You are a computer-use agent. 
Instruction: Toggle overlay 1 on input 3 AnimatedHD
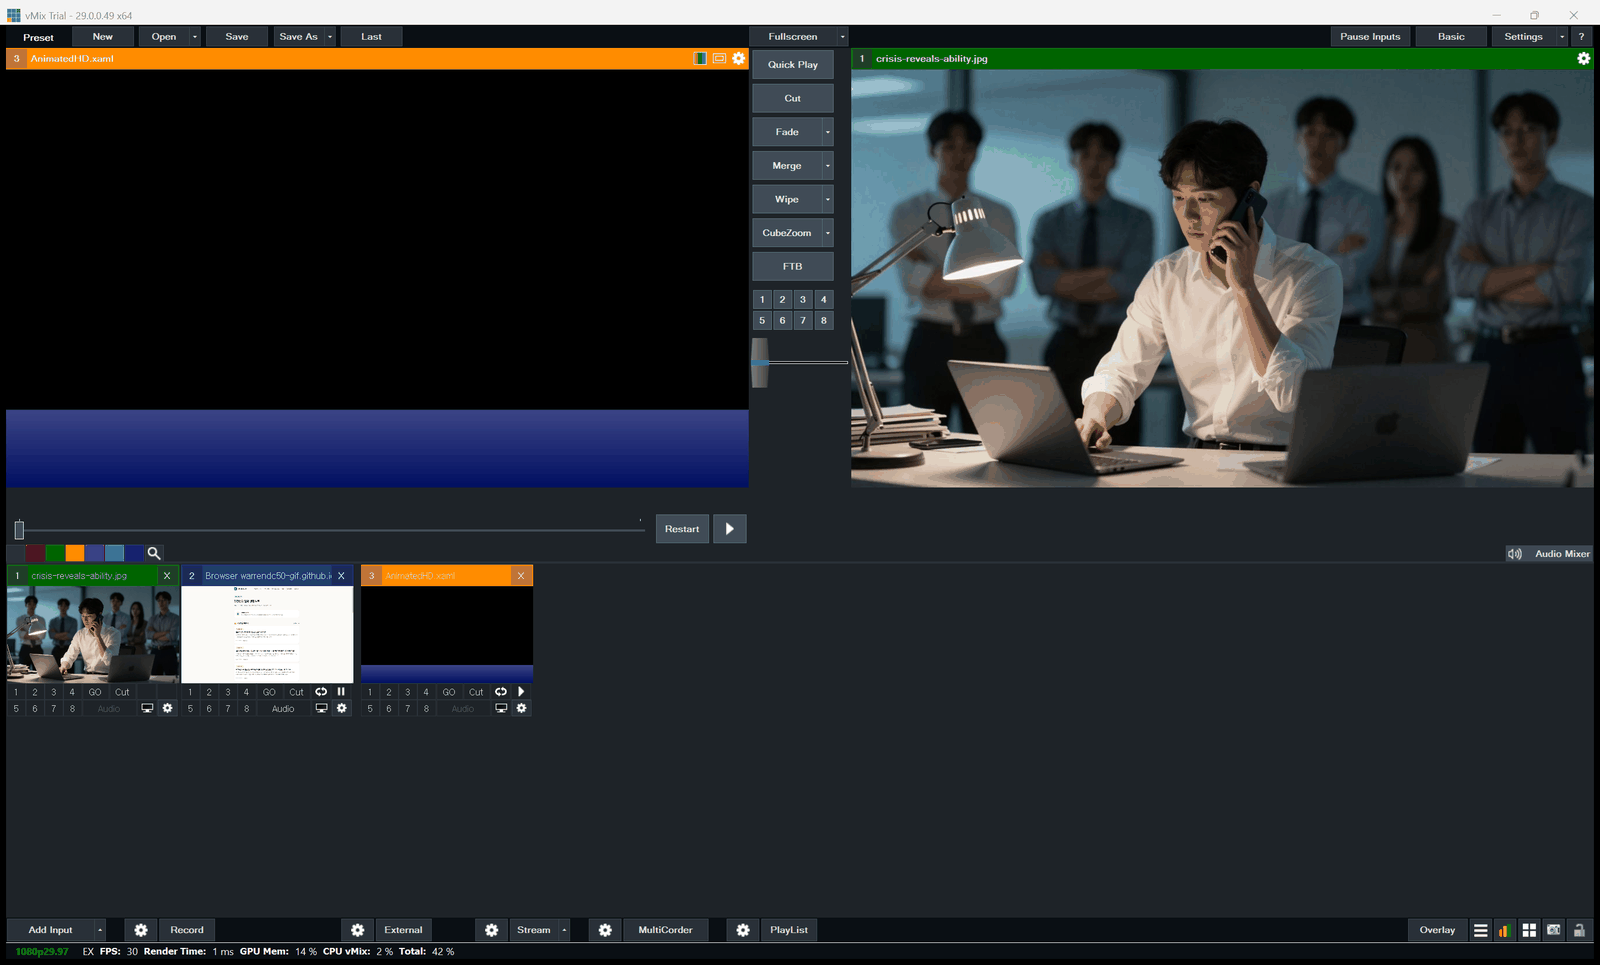pos(370,692)
